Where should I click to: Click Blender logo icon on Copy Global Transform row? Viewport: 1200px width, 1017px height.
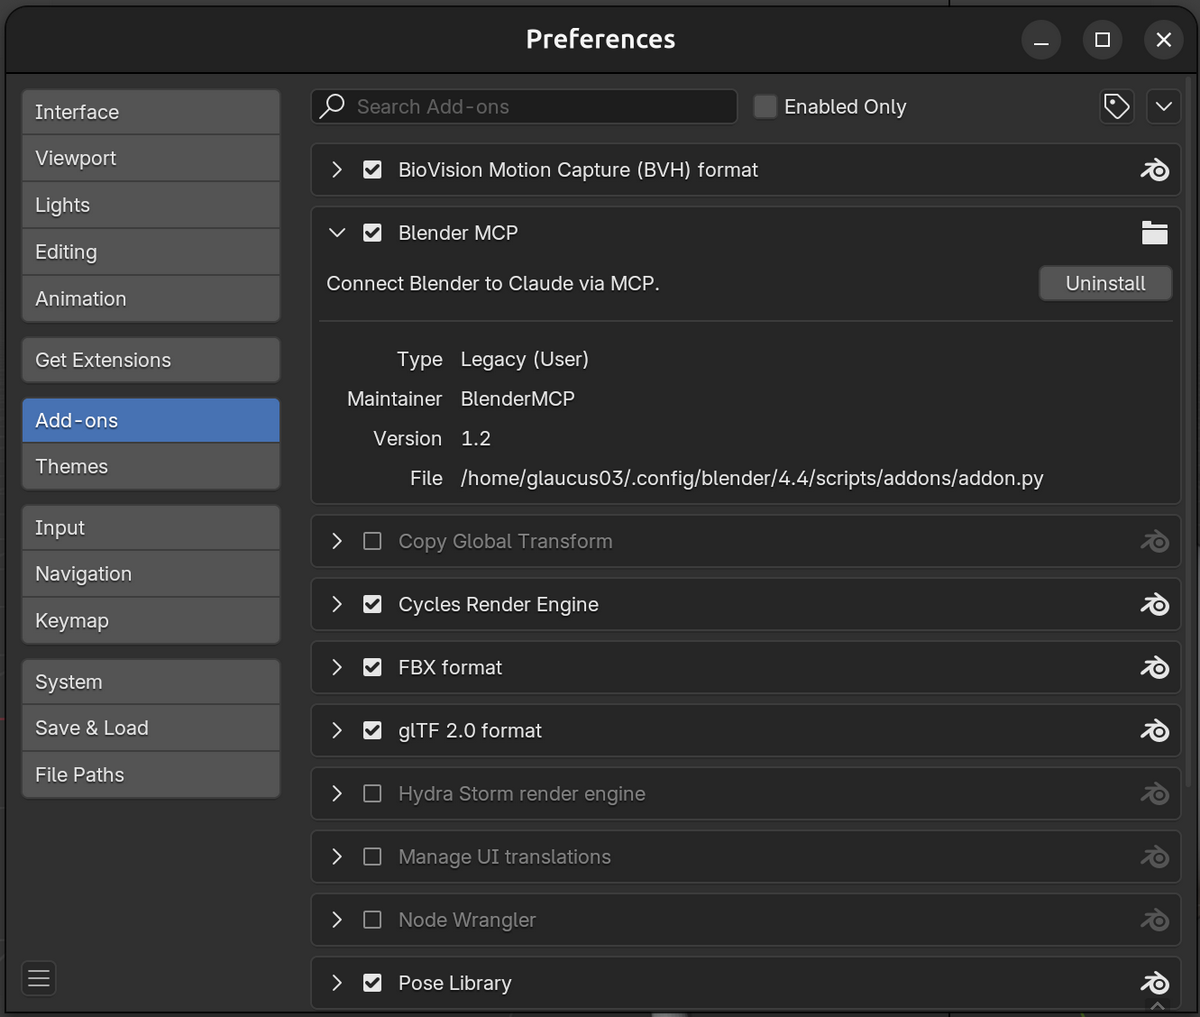click(x=1154, y=541)
